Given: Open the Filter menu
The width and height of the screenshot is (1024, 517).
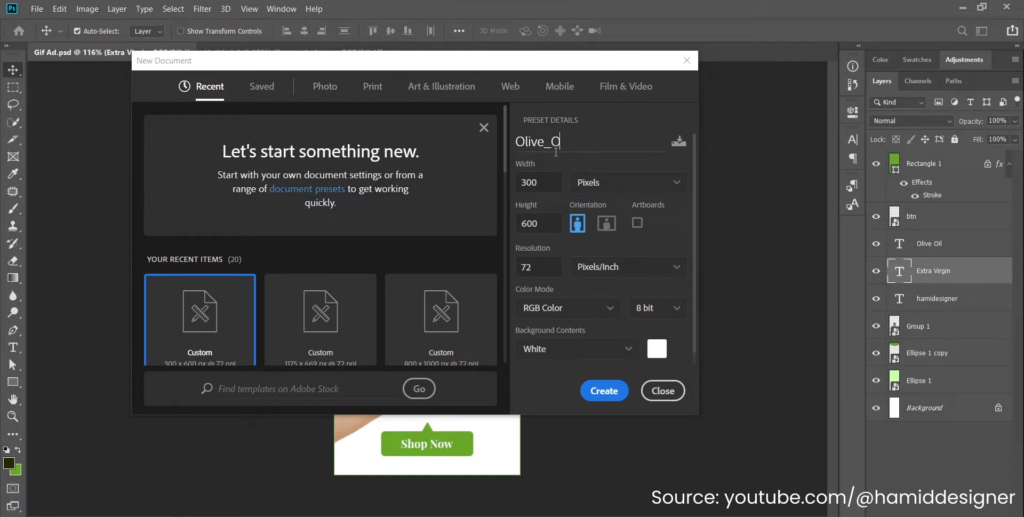Looking at the screenshot, I should pyautogui.click(x=202, y=9).
